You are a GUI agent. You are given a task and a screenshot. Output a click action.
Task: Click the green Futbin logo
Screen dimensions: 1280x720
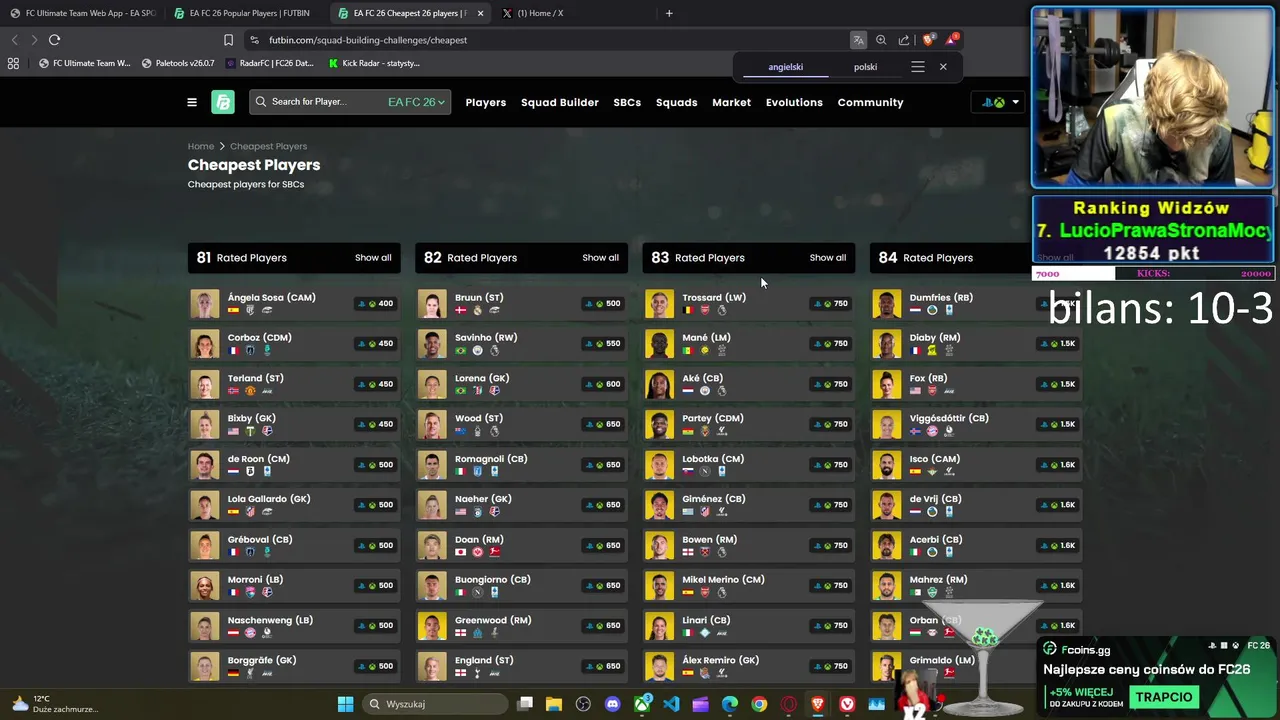[x=223, y=102]
